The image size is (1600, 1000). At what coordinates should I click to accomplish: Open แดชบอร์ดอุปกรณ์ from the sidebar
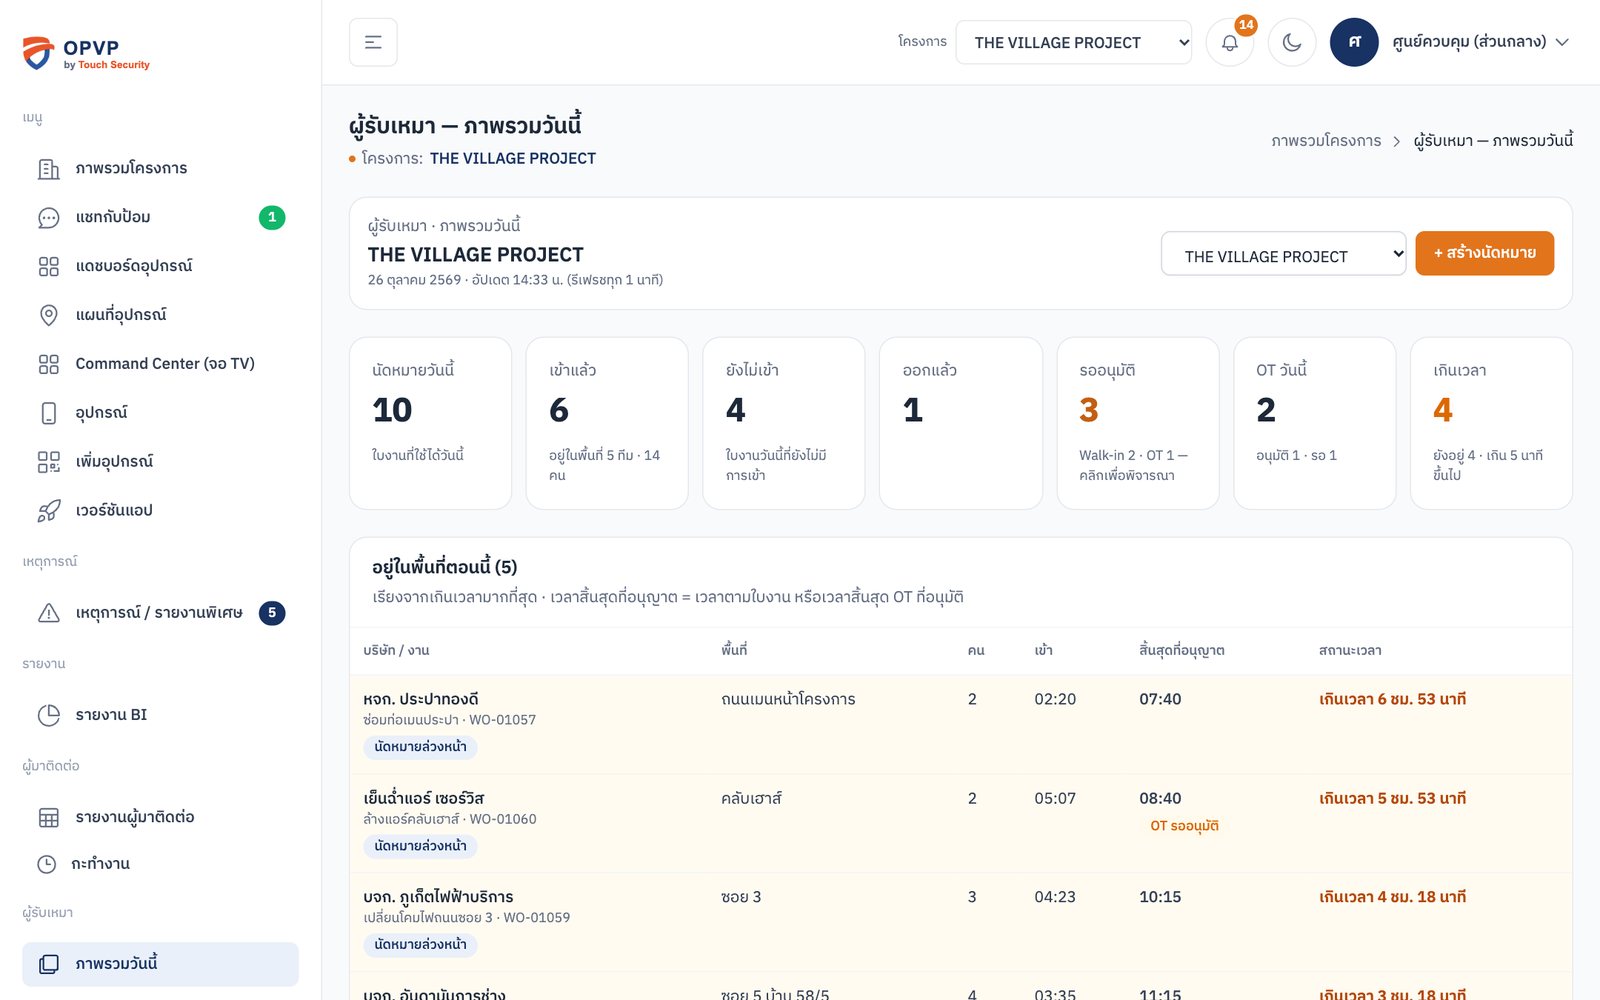coord(160,266)
